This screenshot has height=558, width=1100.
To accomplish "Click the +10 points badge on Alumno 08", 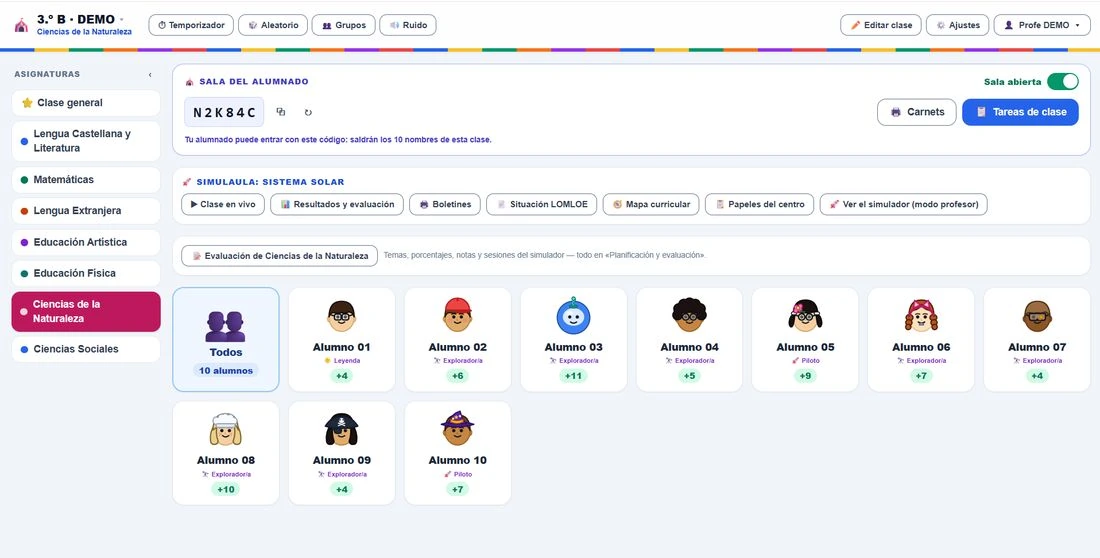I will click(225, 489).
